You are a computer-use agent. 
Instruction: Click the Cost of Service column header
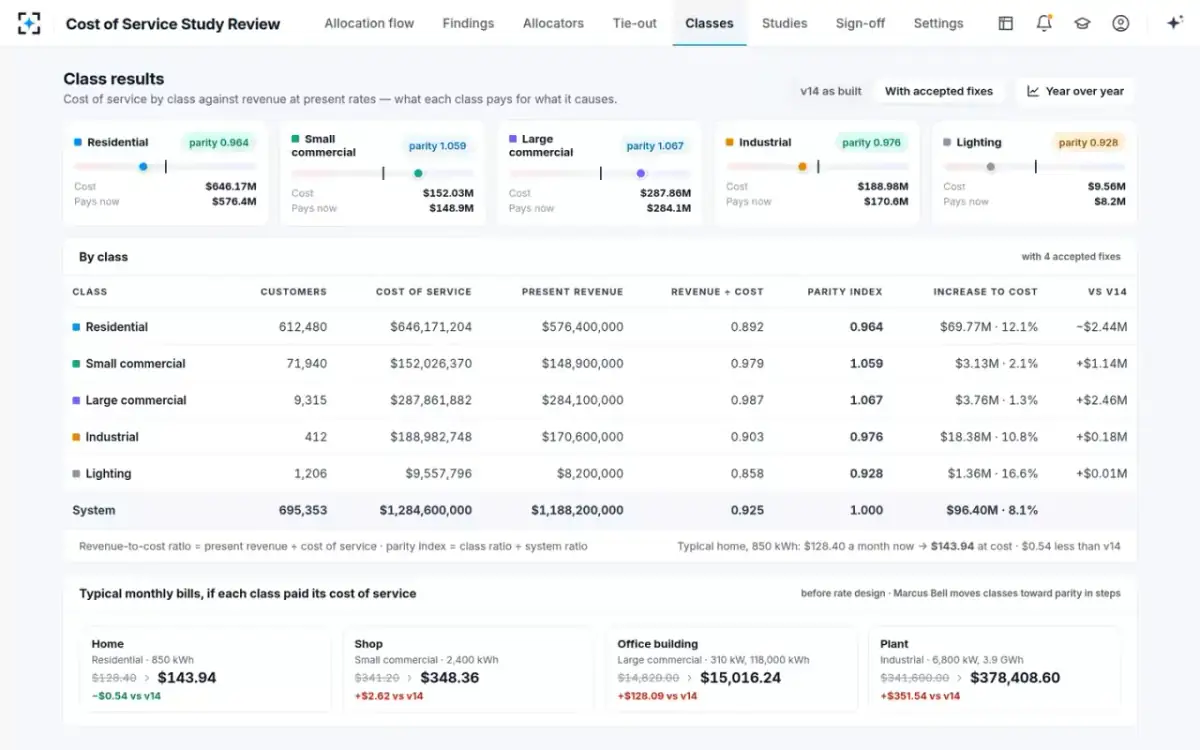[424, 292]
